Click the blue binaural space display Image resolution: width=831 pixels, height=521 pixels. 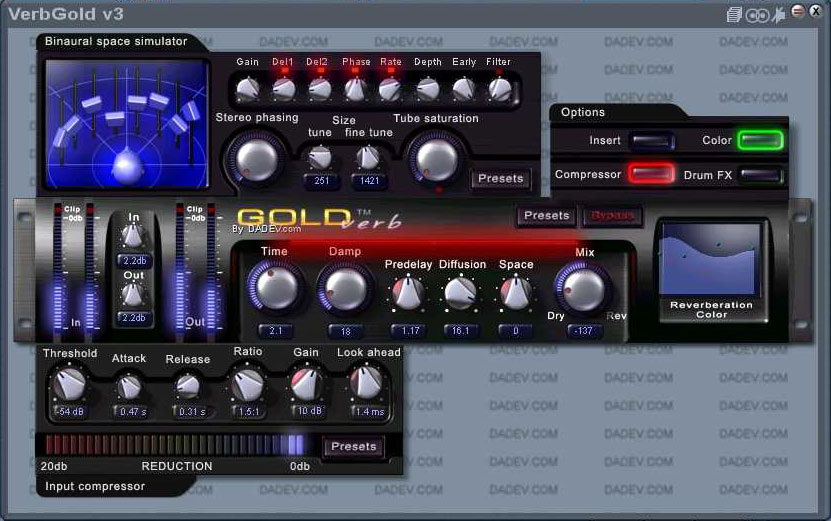126,124
